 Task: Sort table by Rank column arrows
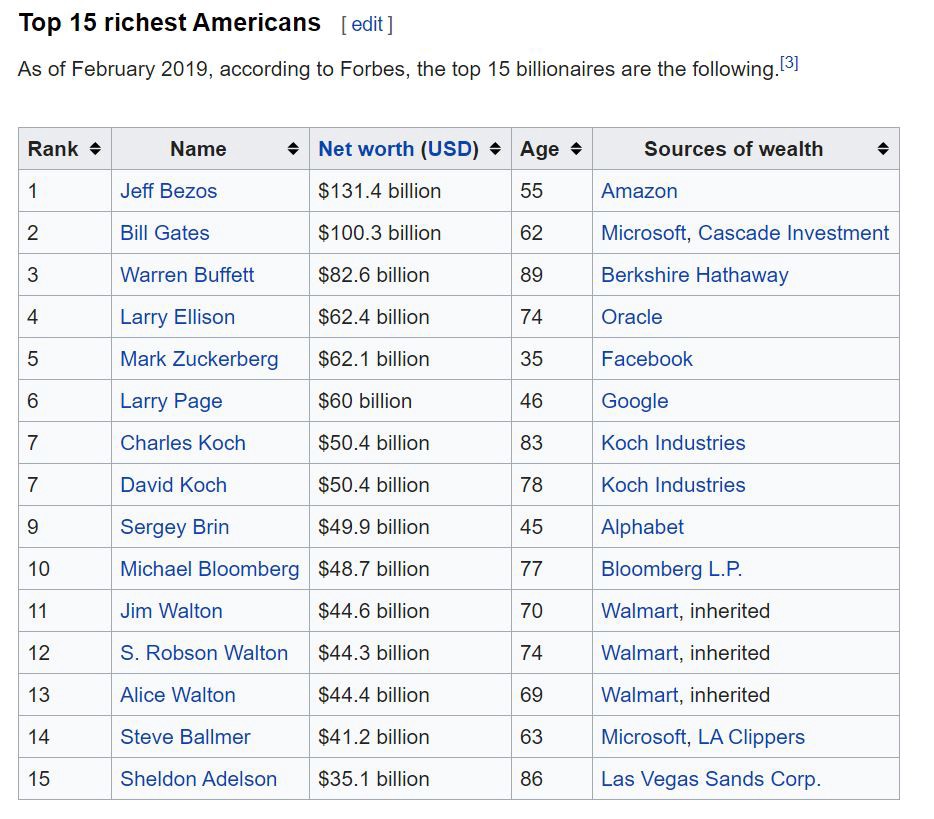point(95,149)
